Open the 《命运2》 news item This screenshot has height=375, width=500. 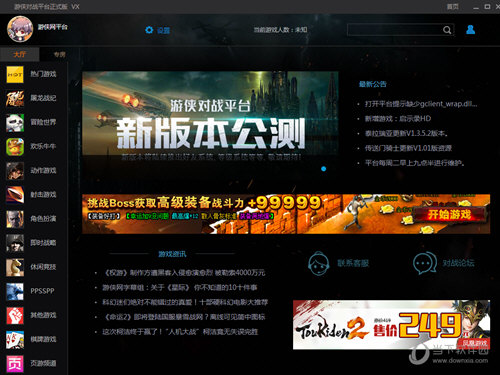pyautogui.click(x=185, y=317)
